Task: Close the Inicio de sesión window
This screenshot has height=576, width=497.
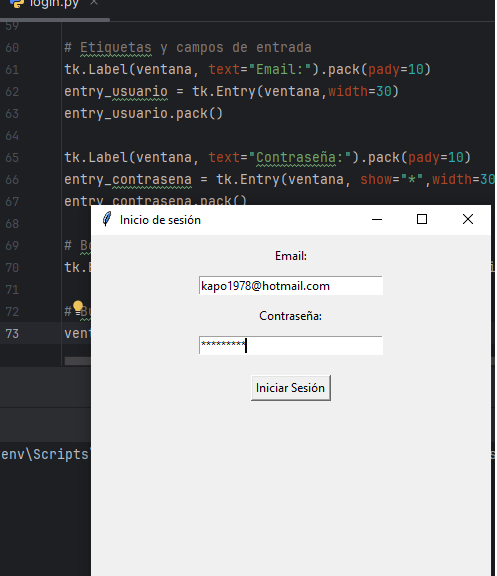Action: [x=468, y=219]
